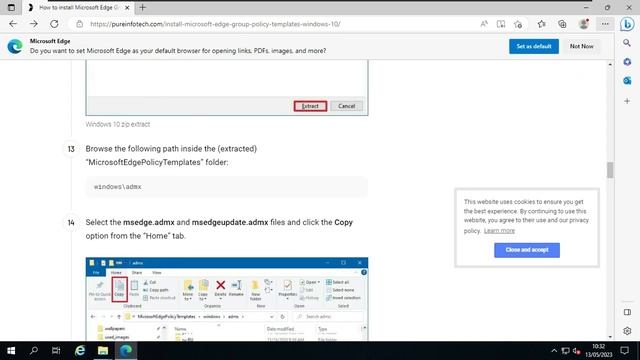
Task: Open sidebar search
Action: point(627,43)
